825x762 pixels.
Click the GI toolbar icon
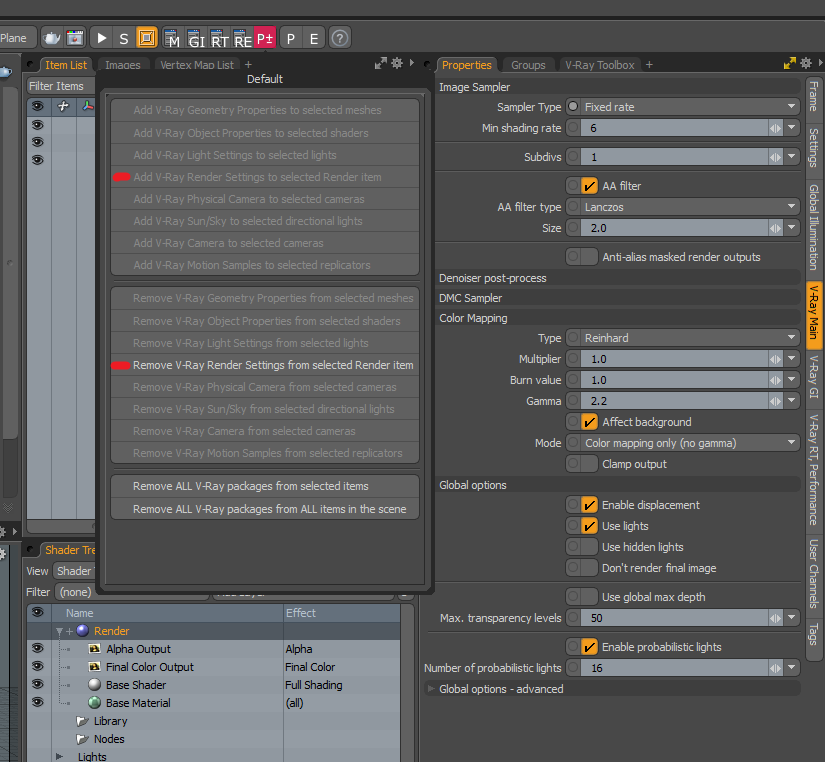[x=196, y=38]
